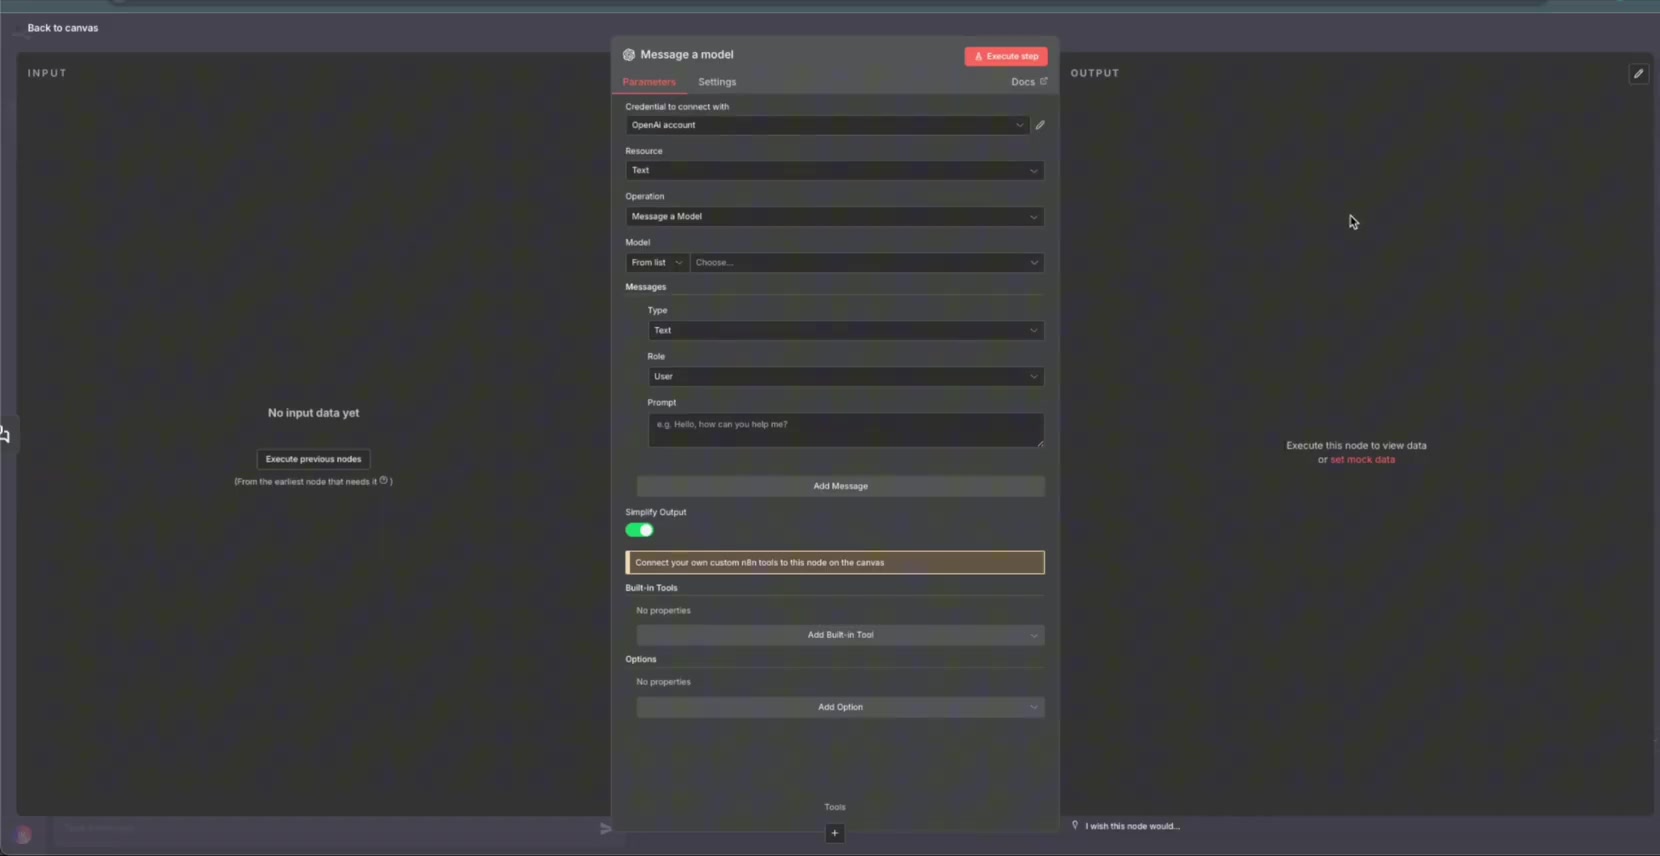Open the Messages Type dropdown
This screenshot has height=856, width=1660.
point(846,330)
